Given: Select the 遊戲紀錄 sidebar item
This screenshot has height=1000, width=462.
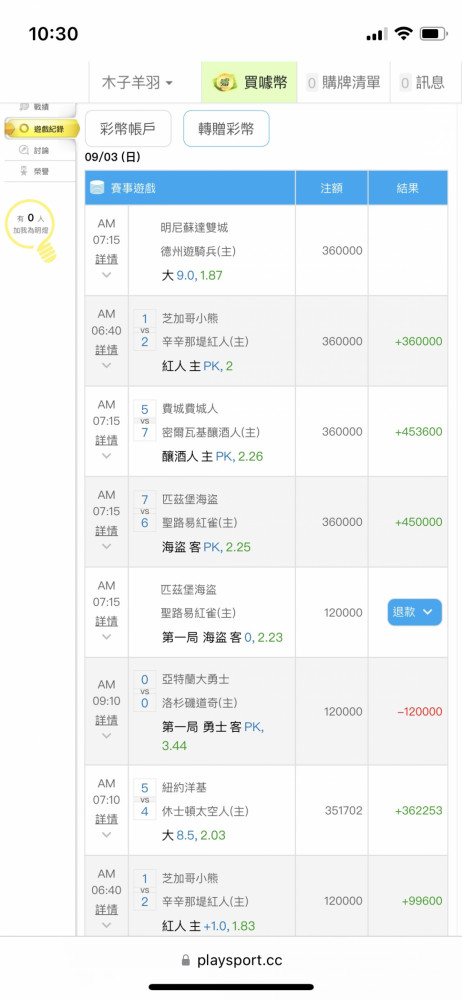Looking at the screenshot, I should pyautogui.click(x=43, y=129).
